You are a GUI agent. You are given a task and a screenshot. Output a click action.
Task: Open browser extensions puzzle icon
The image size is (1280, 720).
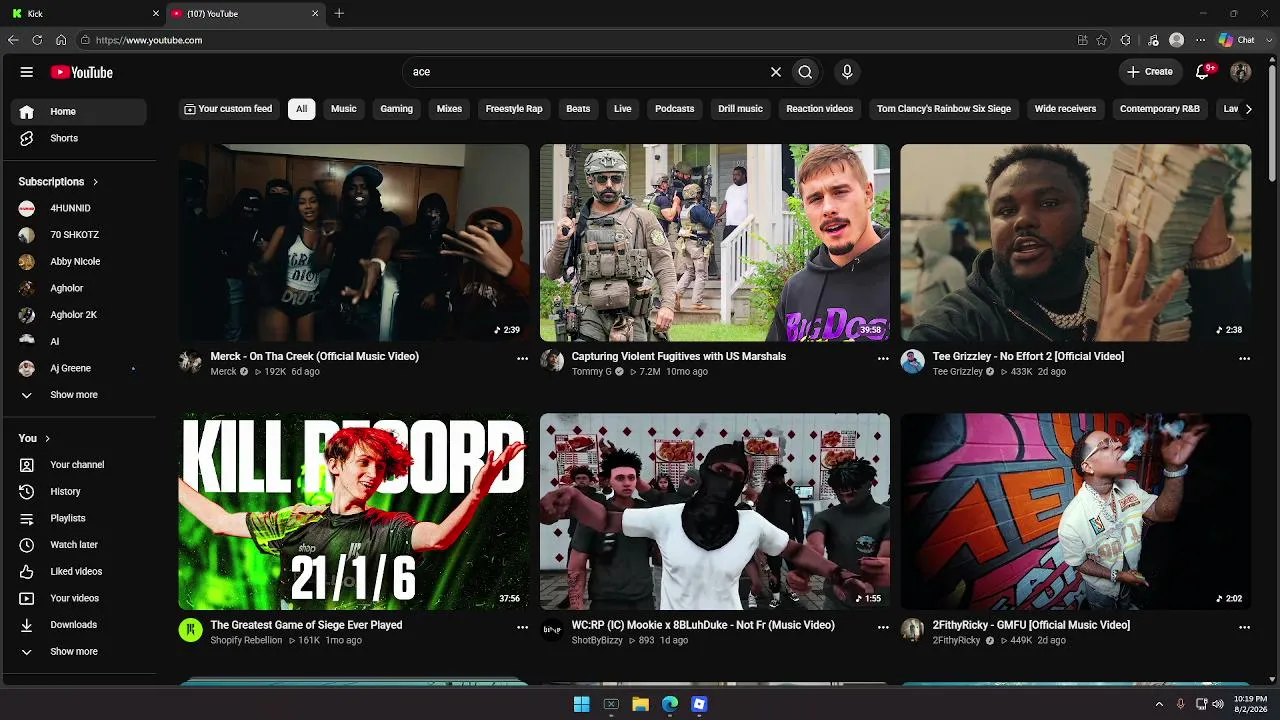tap(1126, 40)
